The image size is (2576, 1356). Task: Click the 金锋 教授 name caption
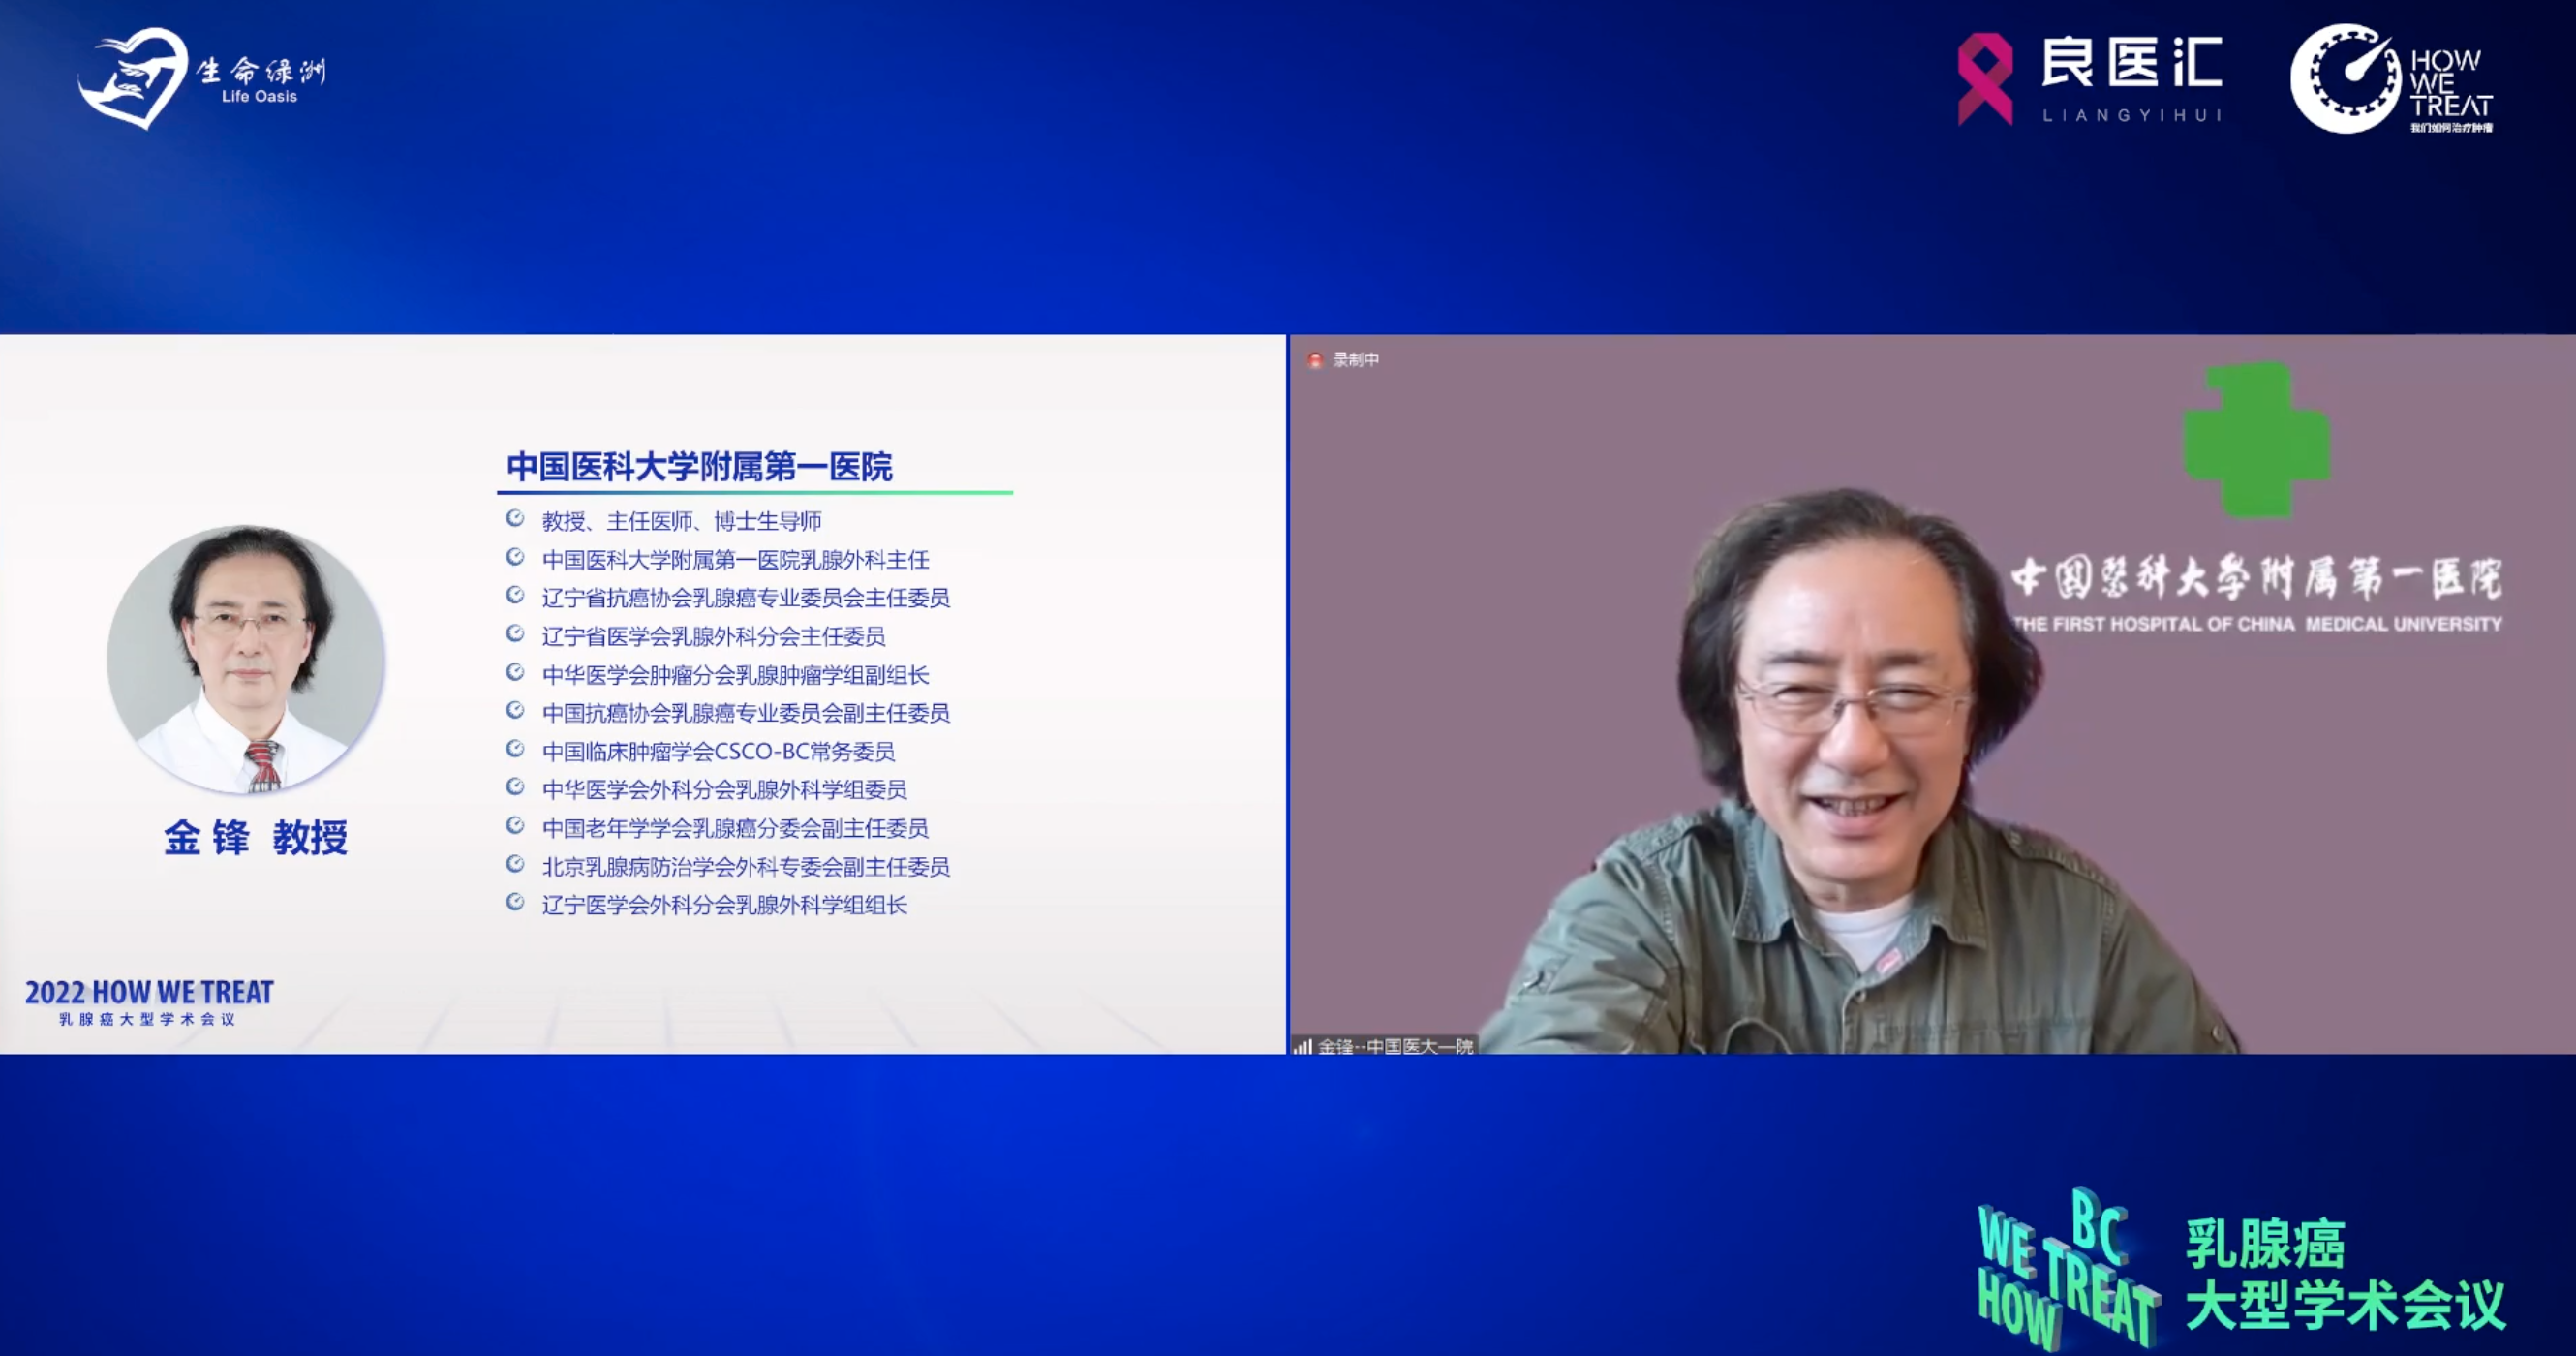tap(256, 838)
